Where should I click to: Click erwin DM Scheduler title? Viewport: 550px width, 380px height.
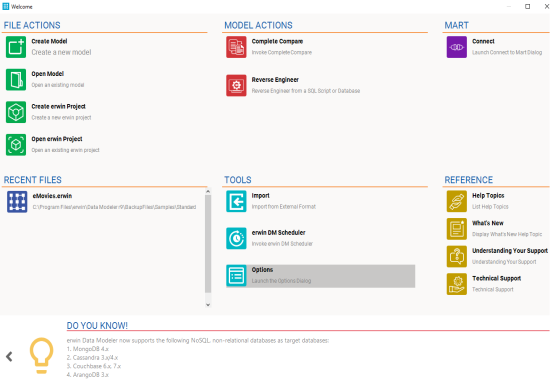click(x=278, y=233)
